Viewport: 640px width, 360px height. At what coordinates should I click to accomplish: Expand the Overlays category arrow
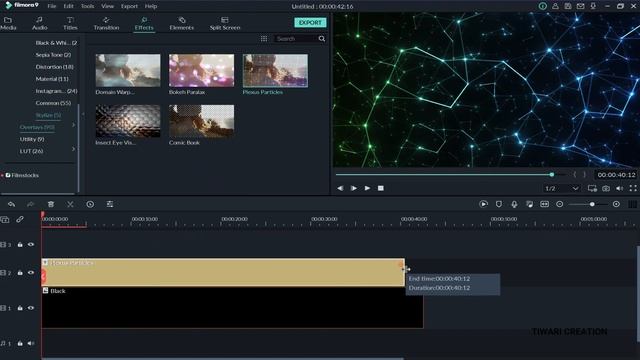73,125
